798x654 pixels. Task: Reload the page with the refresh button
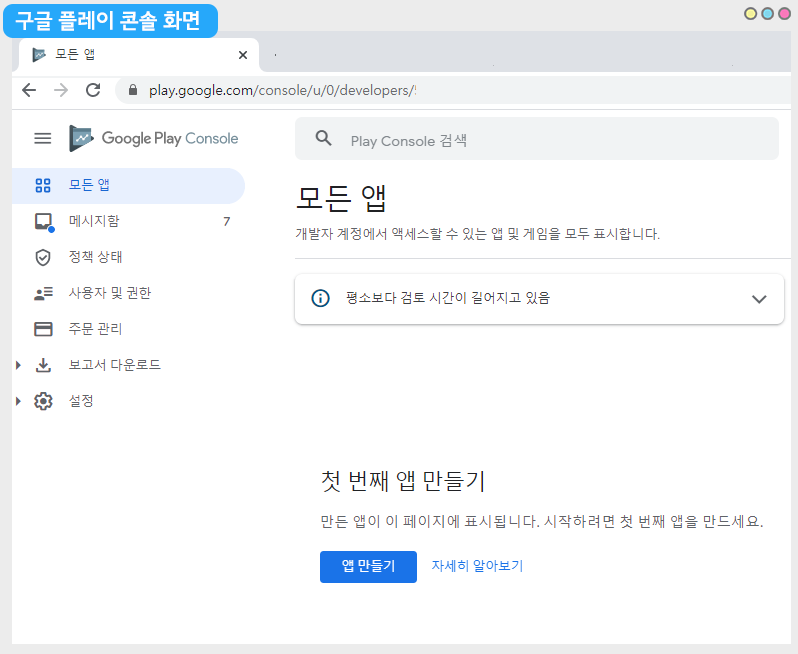point(93,90)
